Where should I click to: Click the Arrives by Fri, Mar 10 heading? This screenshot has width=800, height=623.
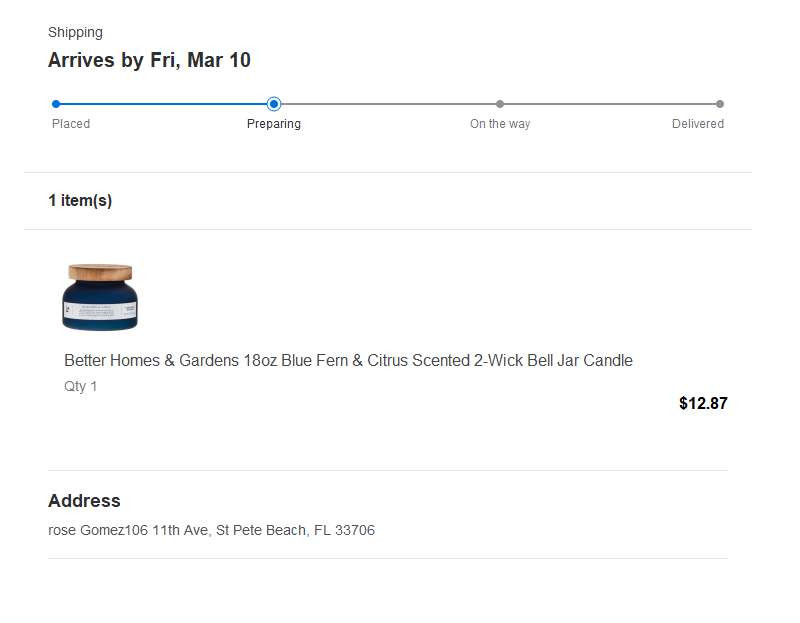click(149, 60)
